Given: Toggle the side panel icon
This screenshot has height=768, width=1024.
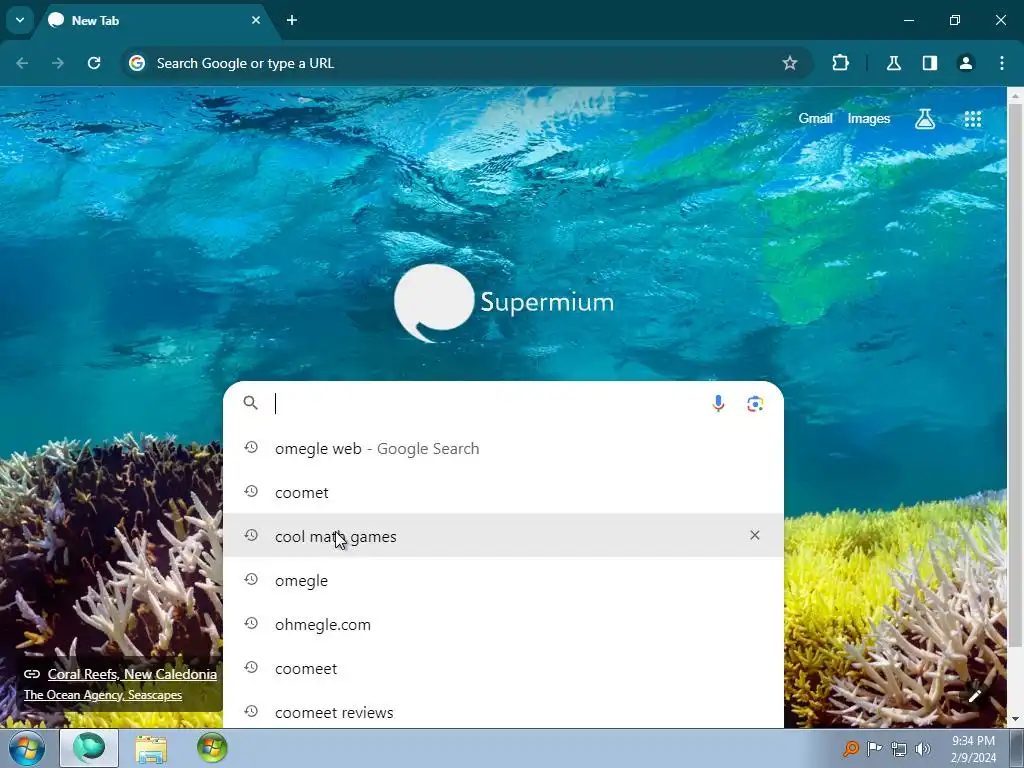Looking at the screenshot, I should click(930, 63).
